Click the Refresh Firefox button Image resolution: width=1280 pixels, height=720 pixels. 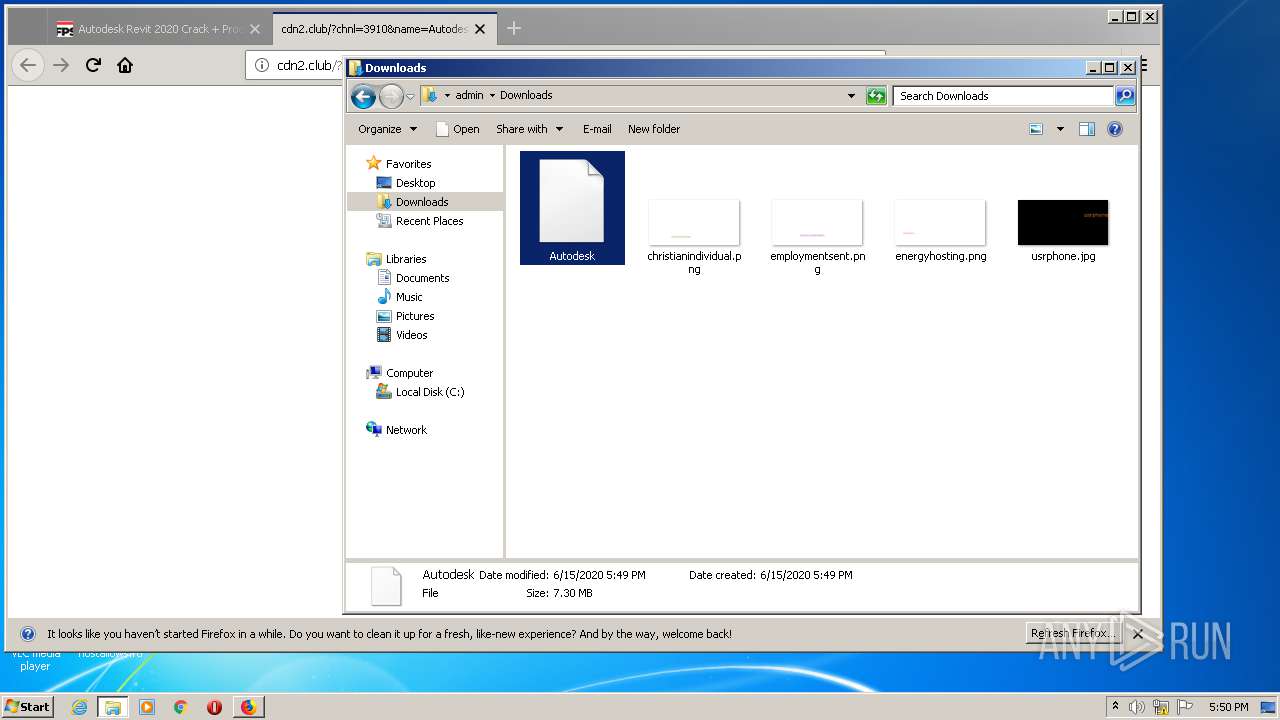point(1073,634)
